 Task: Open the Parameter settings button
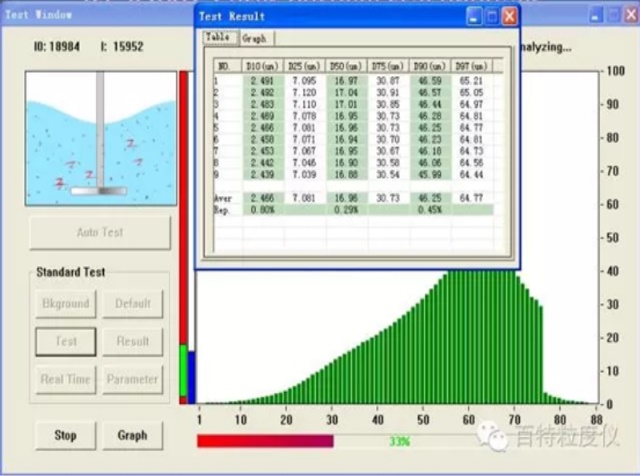coord(132,379)
